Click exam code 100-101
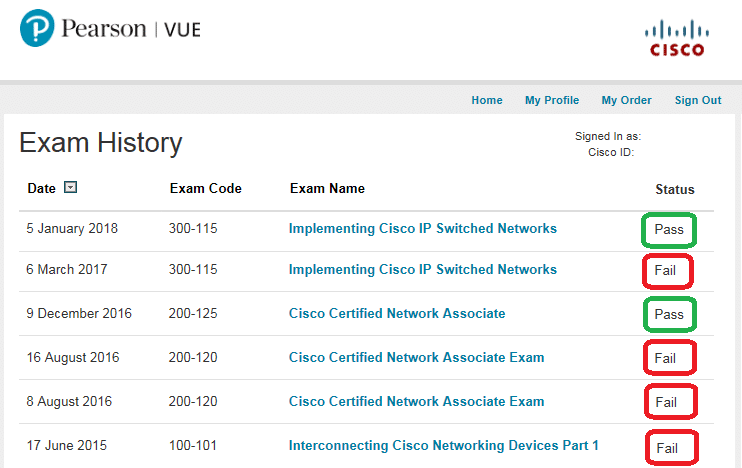This screenshot has height=468, width=742. (193, 446)
